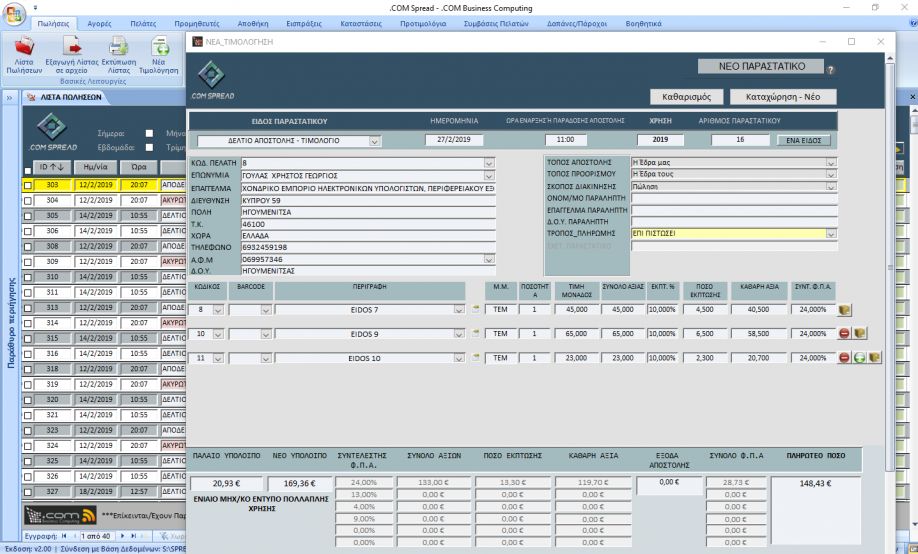Open the Προτιμολόγια ribbon tab
Screen dimensions: 918x554
[423, 23]
